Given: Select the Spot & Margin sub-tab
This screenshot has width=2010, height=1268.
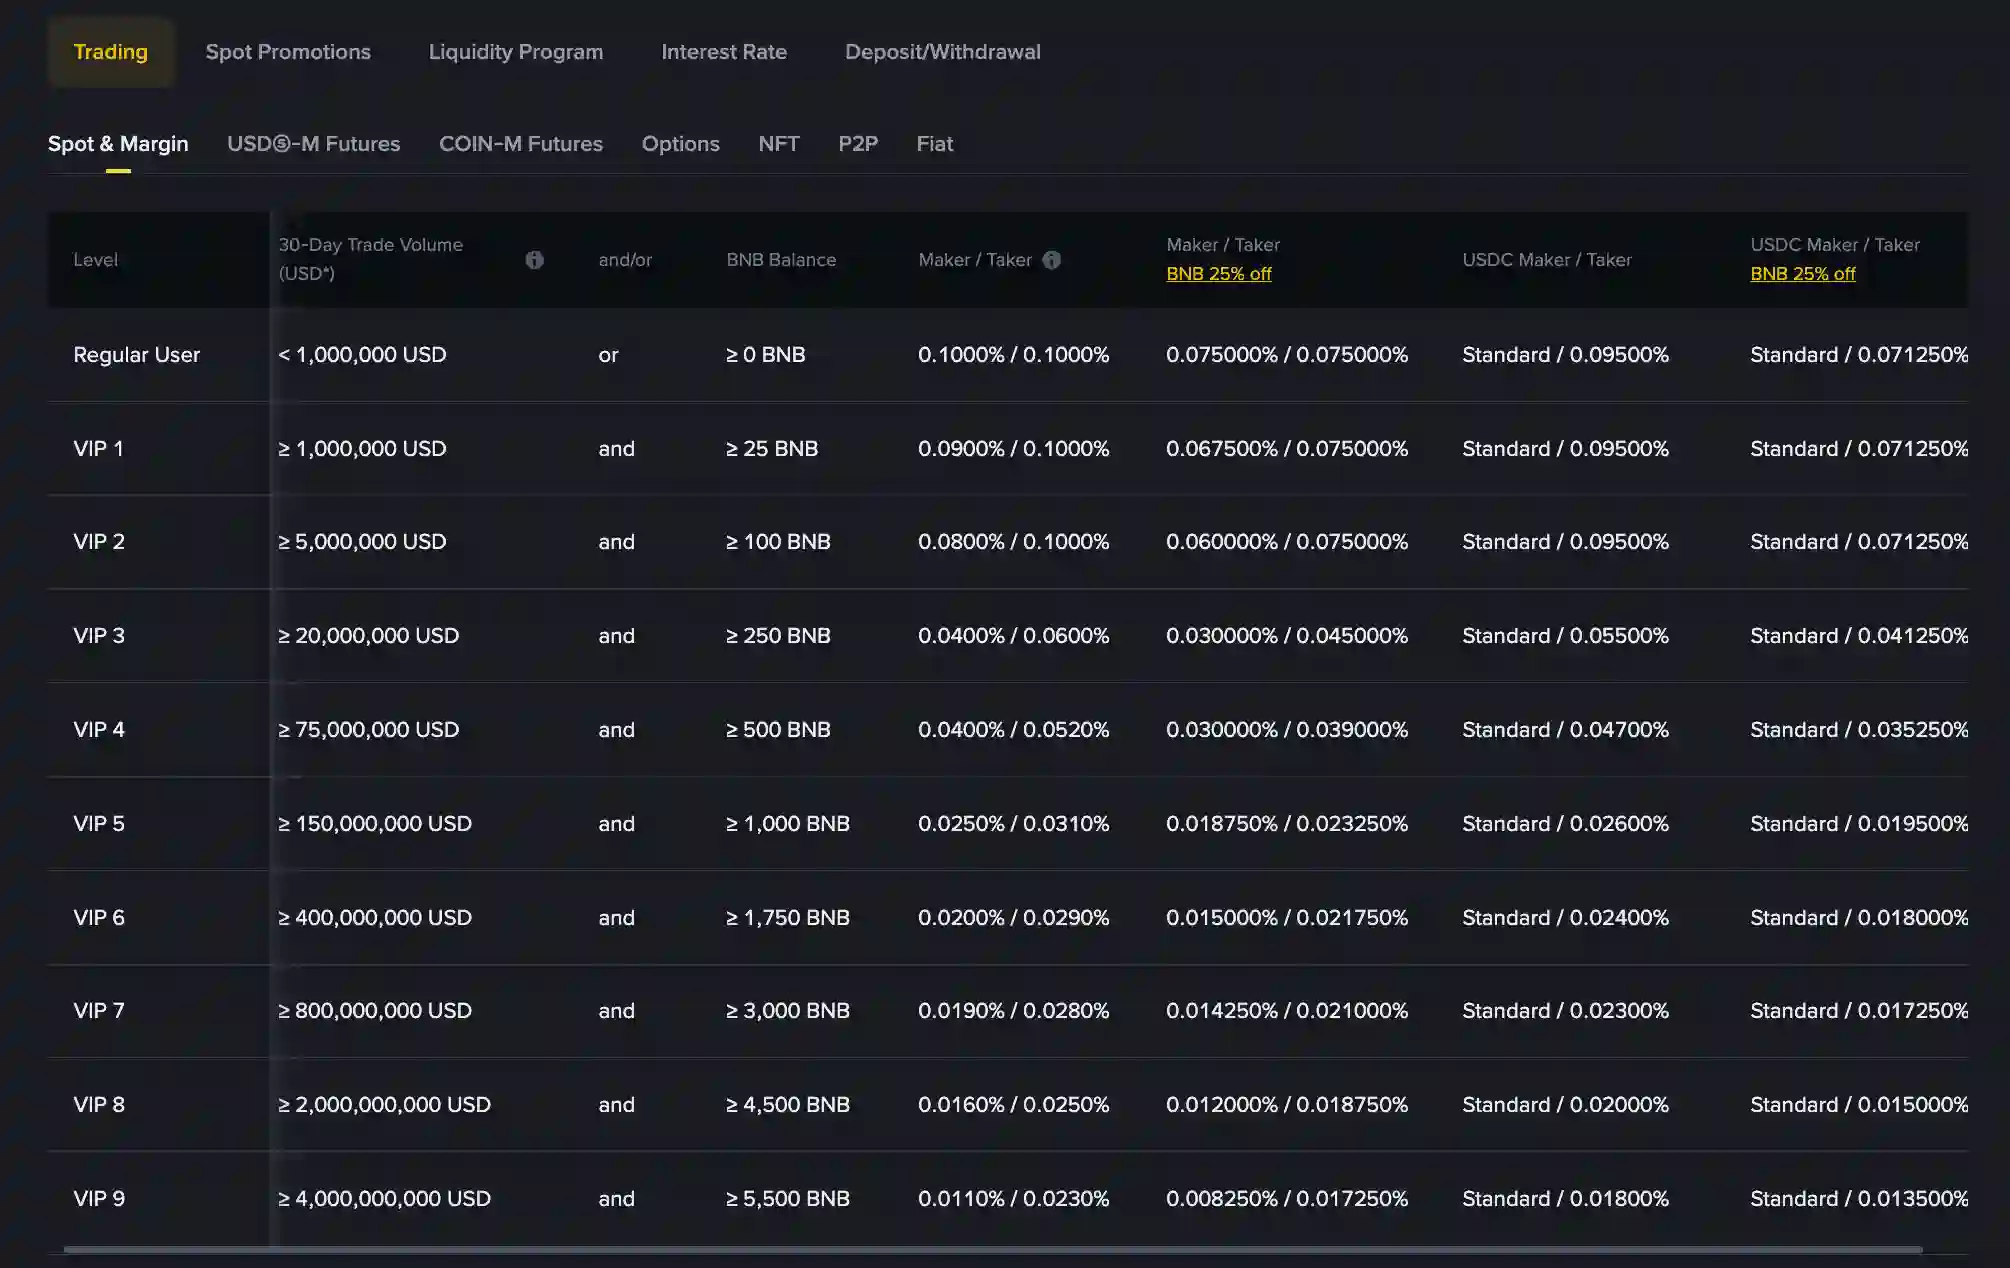Looking at the screenshot, I should (118, 143).
